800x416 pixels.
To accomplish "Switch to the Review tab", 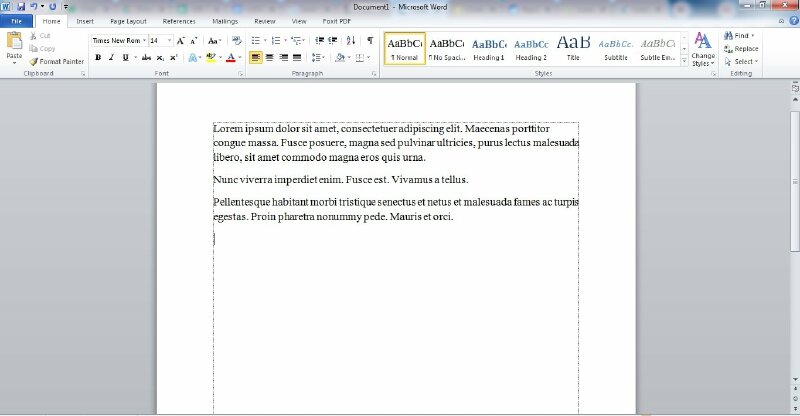I will pos(264,21).
